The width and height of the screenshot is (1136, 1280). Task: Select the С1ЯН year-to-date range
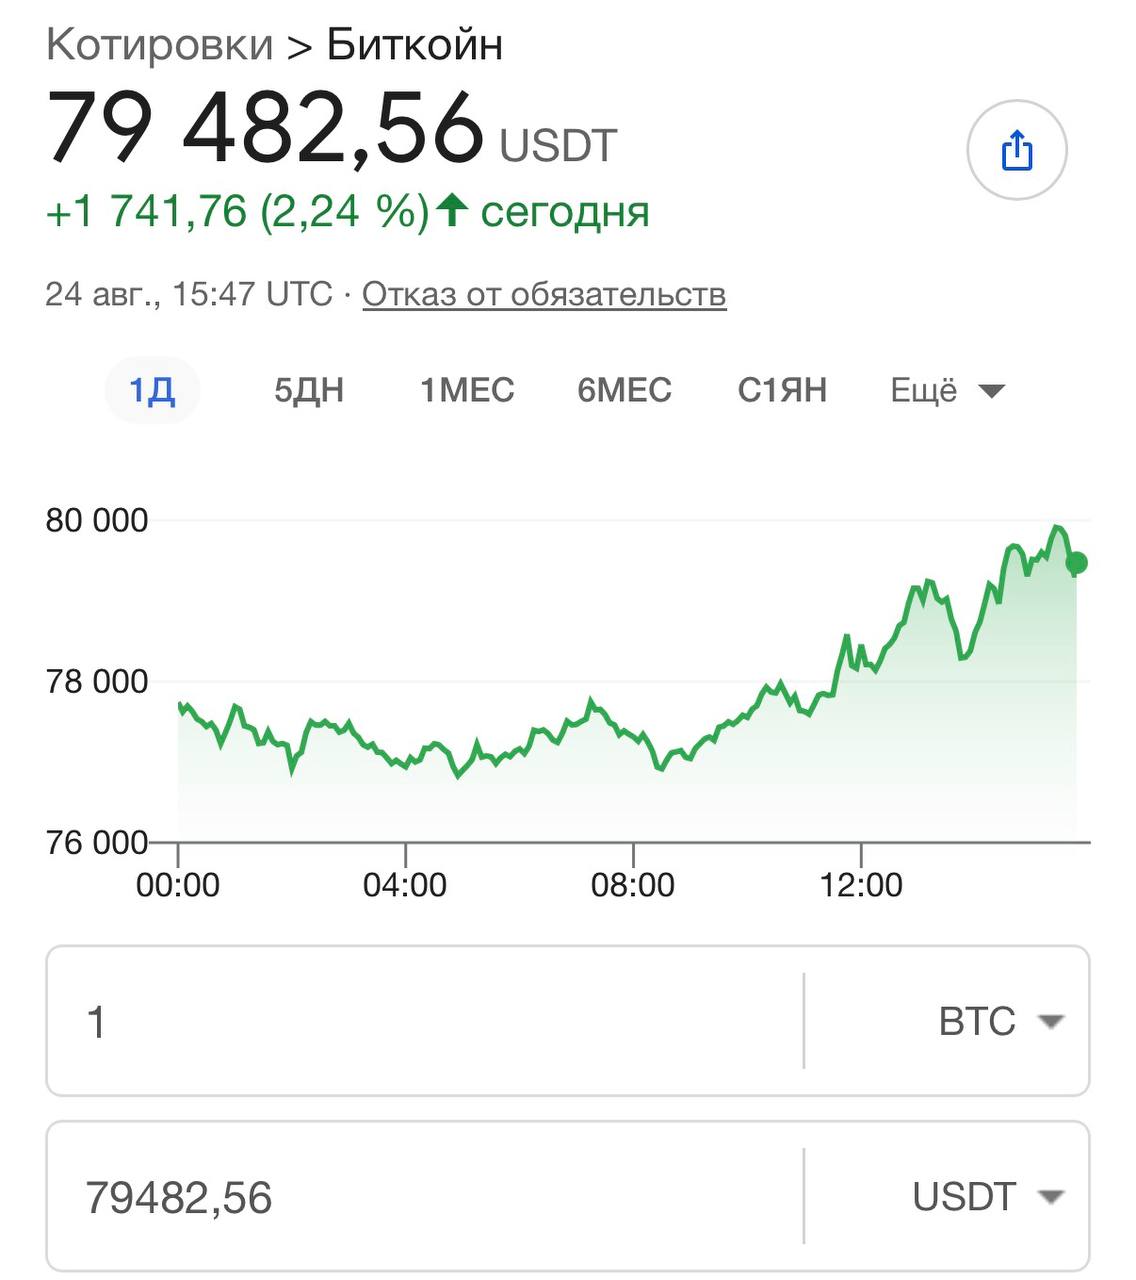click(x=782, y=390)
